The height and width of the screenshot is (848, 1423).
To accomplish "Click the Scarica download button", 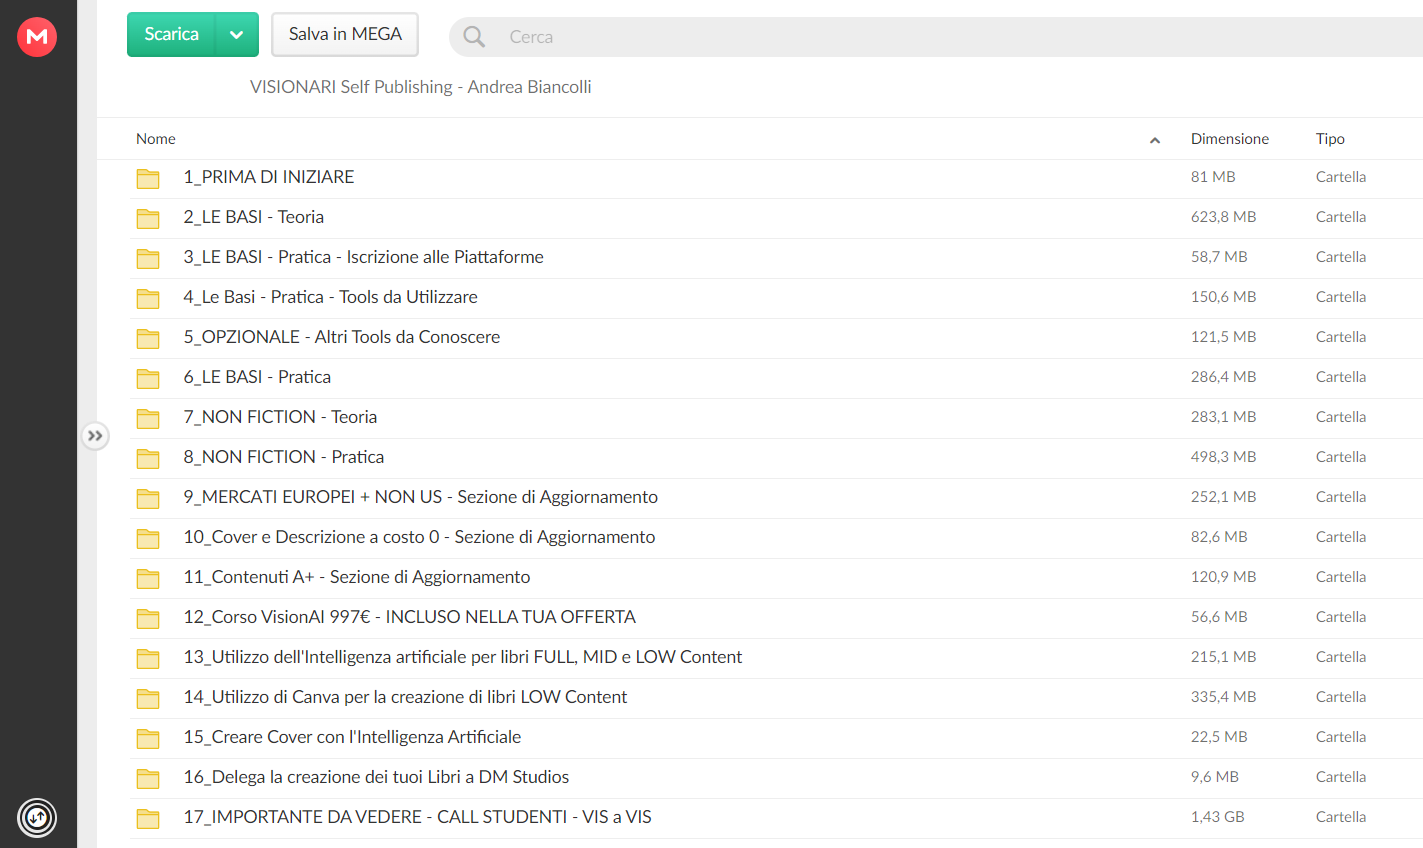I will (x=171, y=35).
